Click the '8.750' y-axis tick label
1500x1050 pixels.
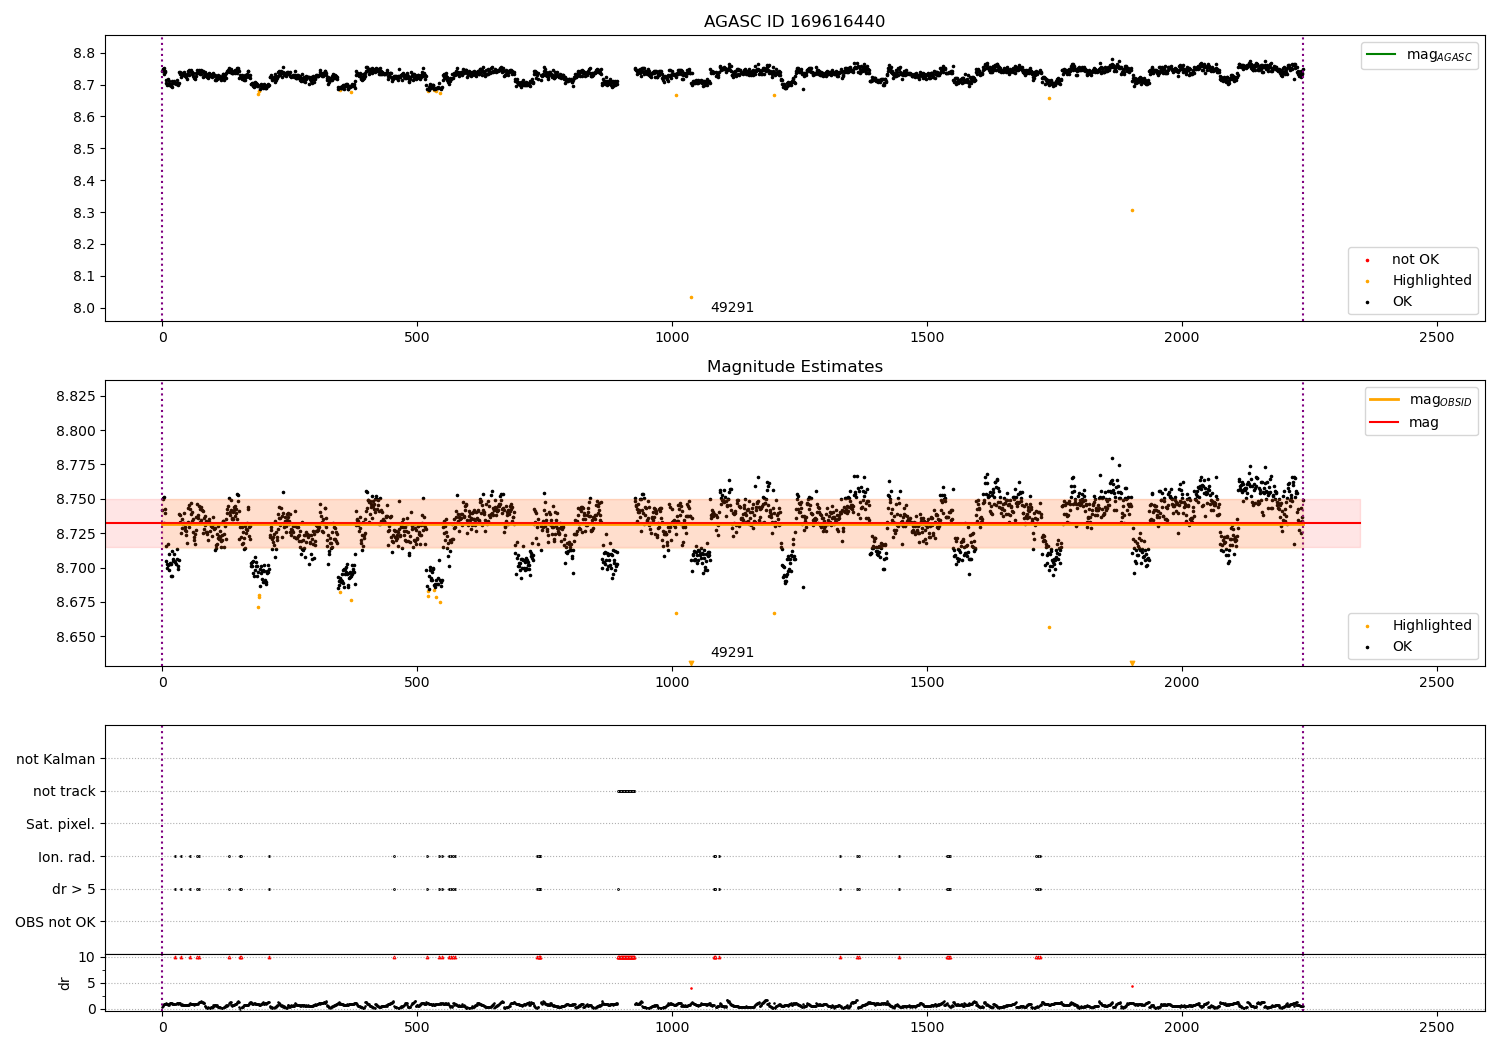76,500
